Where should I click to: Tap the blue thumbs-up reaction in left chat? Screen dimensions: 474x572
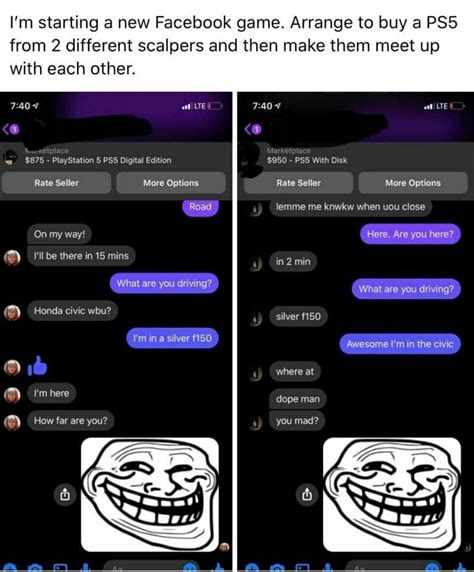[x=38, y=366]
